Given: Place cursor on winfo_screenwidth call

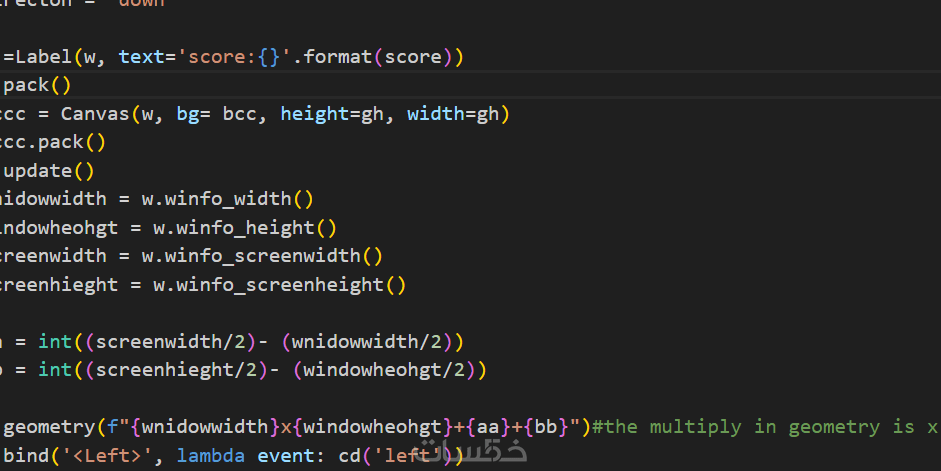Looking at the screenshot, I should [x=270, y=256].
